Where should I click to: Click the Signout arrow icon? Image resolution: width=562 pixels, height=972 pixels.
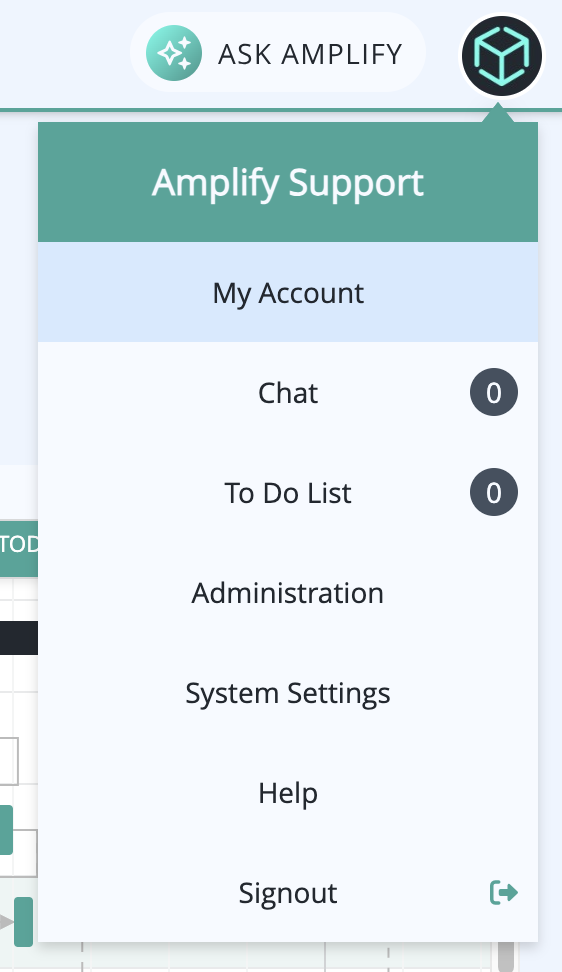pos(503,893)
